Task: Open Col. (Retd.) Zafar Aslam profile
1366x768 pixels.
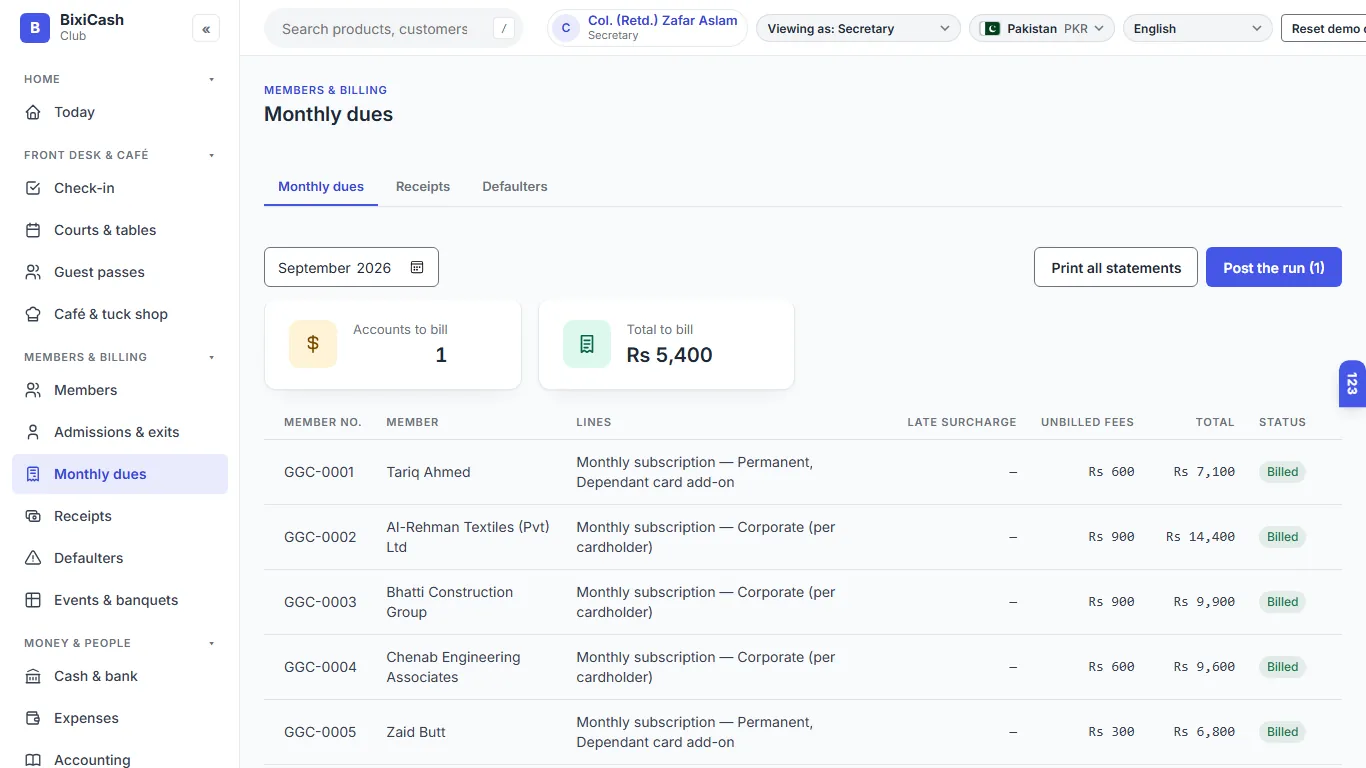Action: coord(647,28)
